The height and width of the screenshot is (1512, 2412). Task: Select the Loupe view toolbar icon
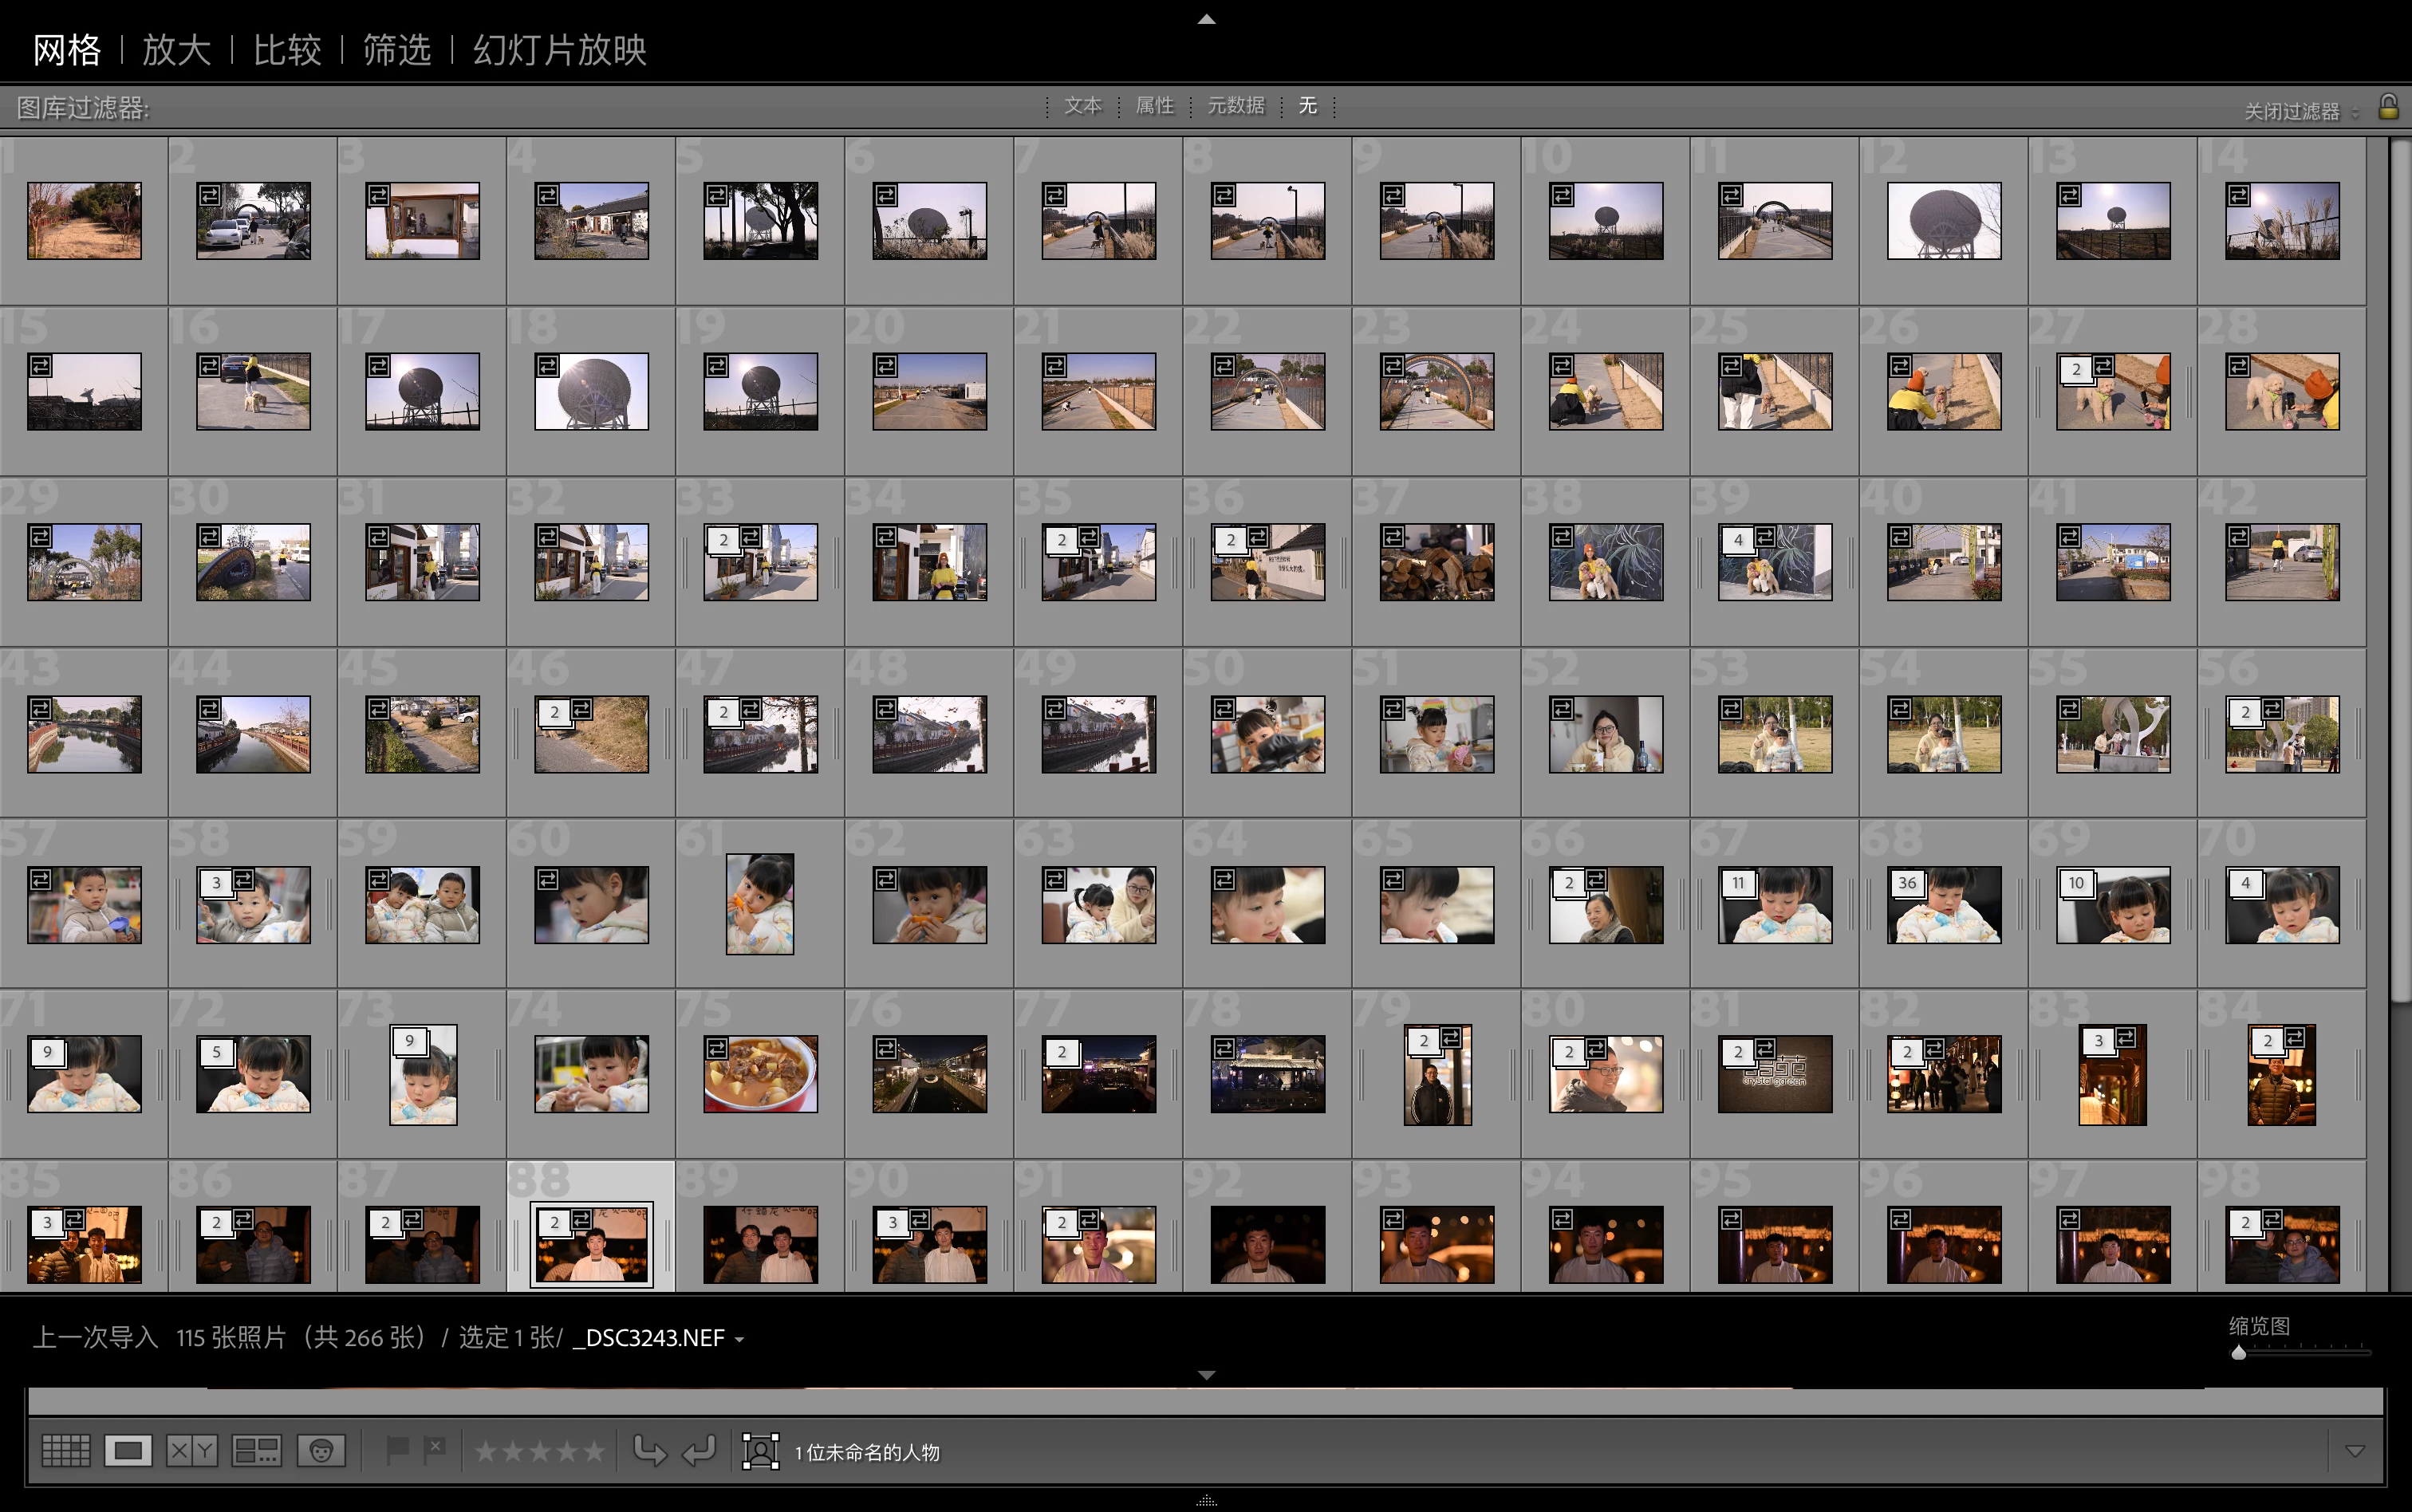click(128, 1450)
